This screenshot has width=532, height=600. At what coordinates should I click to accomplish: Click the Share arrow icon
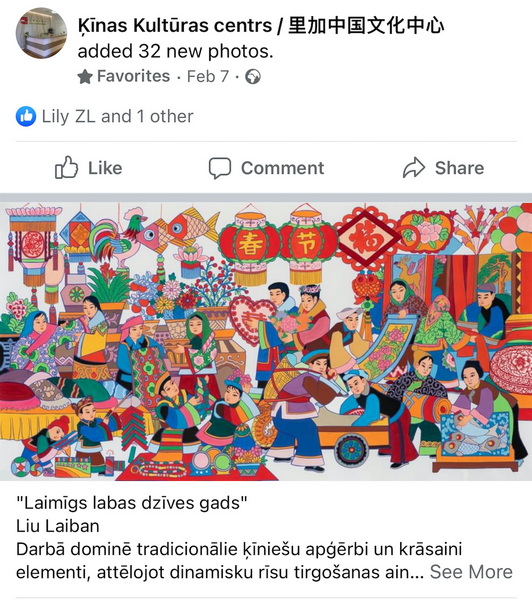click(414, 168)
